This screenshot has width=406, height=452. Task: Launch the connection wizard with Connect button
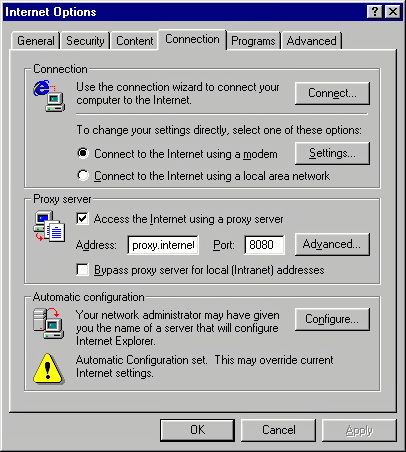pyautogui.click(x=332, y=93)
